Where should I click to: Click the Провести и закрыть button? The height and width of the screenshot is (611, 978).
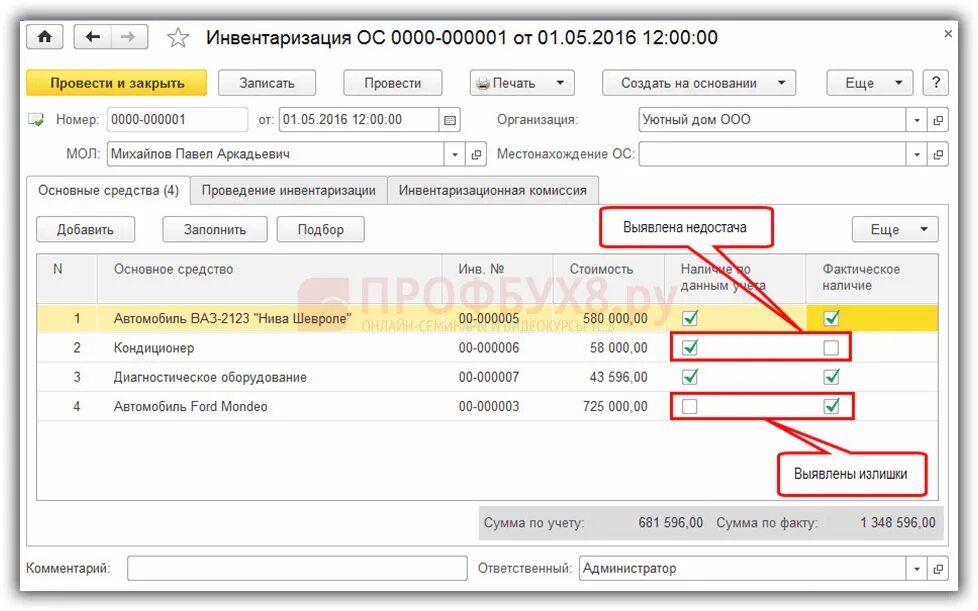117,83
